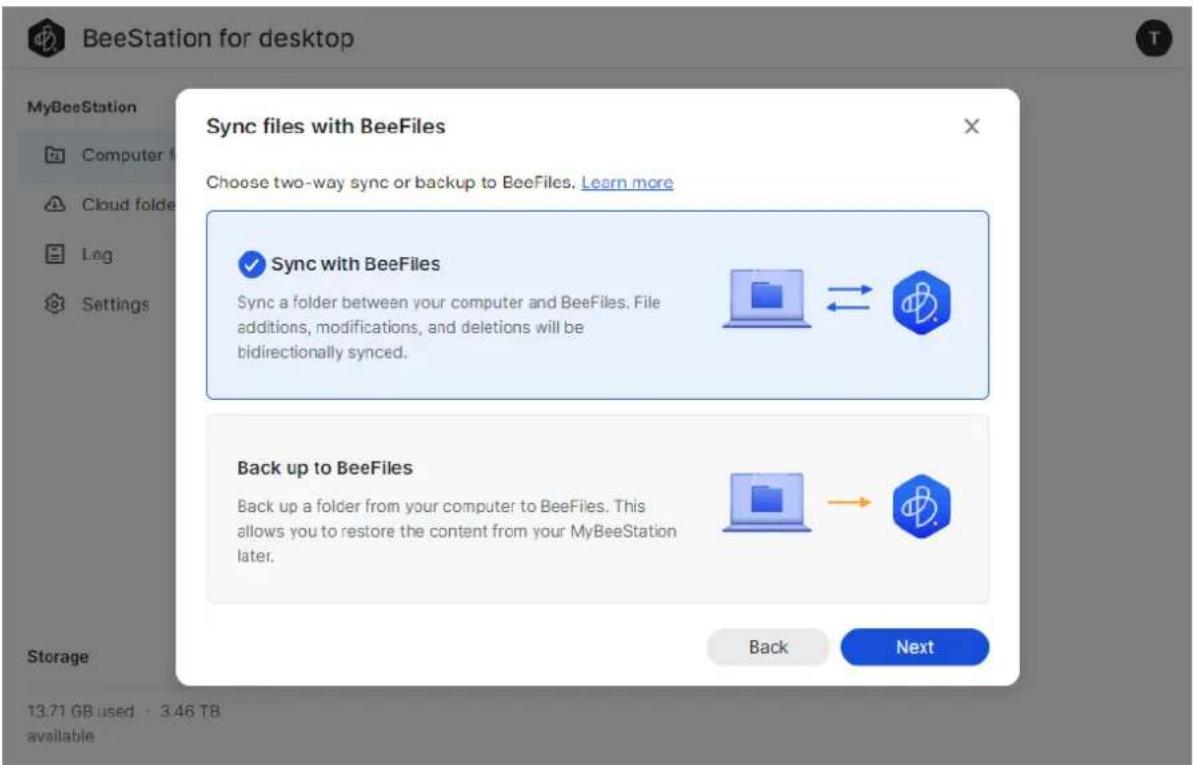Click BeeFiles hexagon icon in sync option
Image resolution: width=1193 pixels, height=765 pixels.
(x=921, y=302)
